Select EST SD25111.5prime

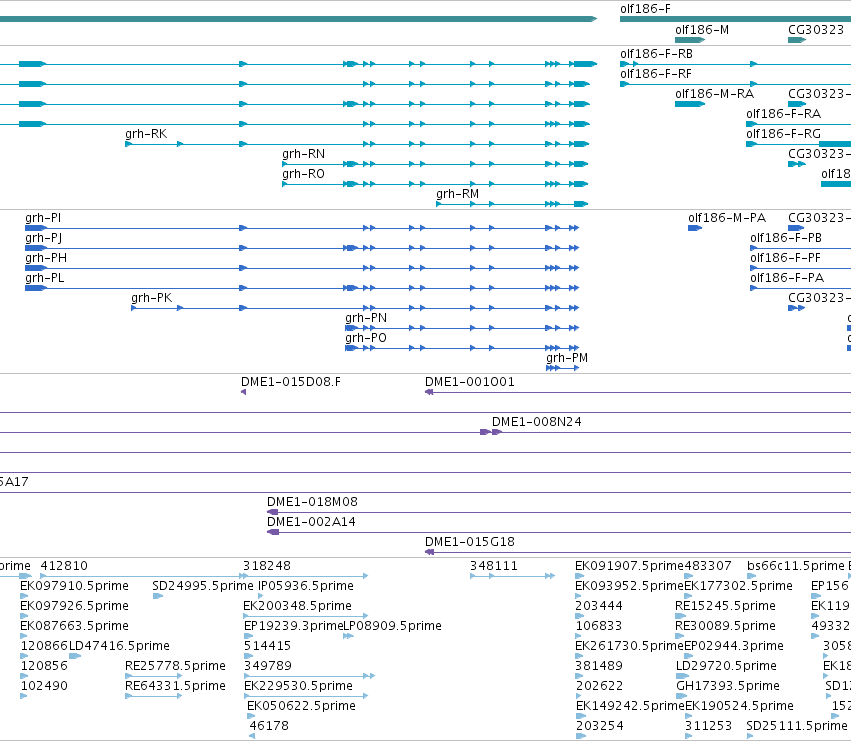click(x=797, y=726)
